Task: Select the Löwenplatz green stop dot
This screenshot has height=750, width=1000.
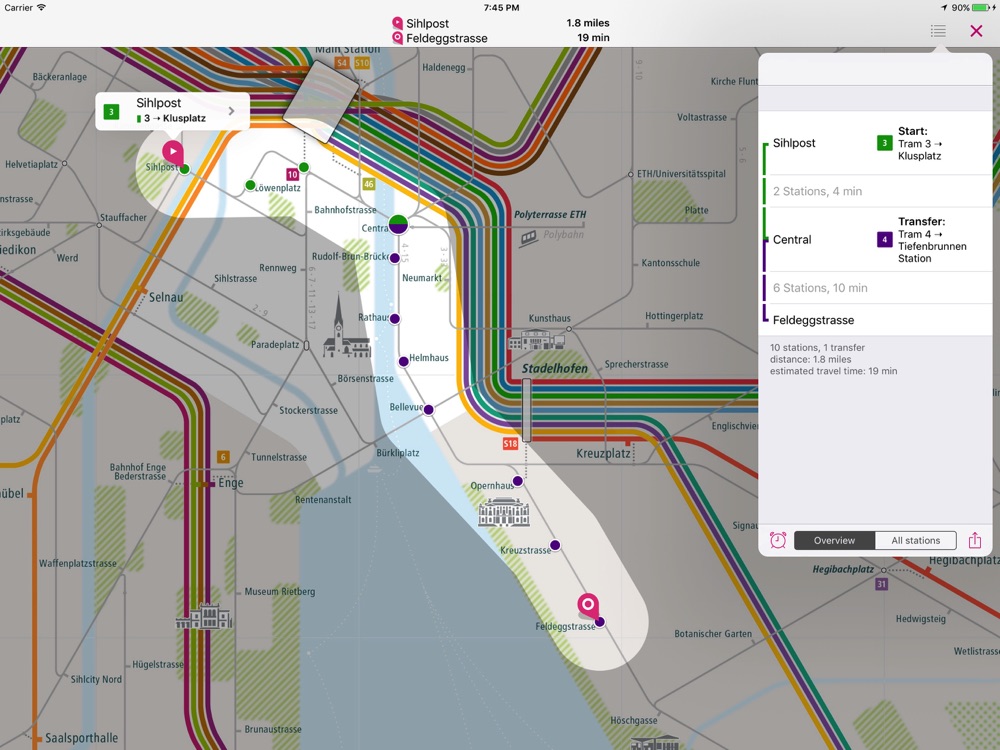Action: (251, 186)
